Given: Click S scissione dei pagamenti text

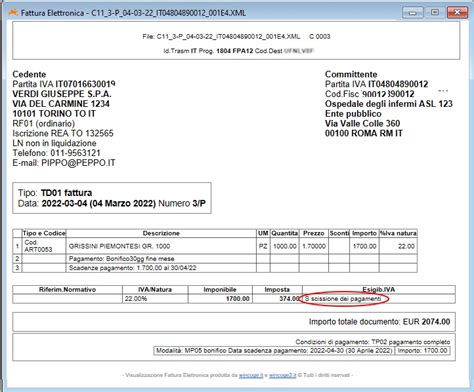Looking at the screenshot, I should click(343, 299).
